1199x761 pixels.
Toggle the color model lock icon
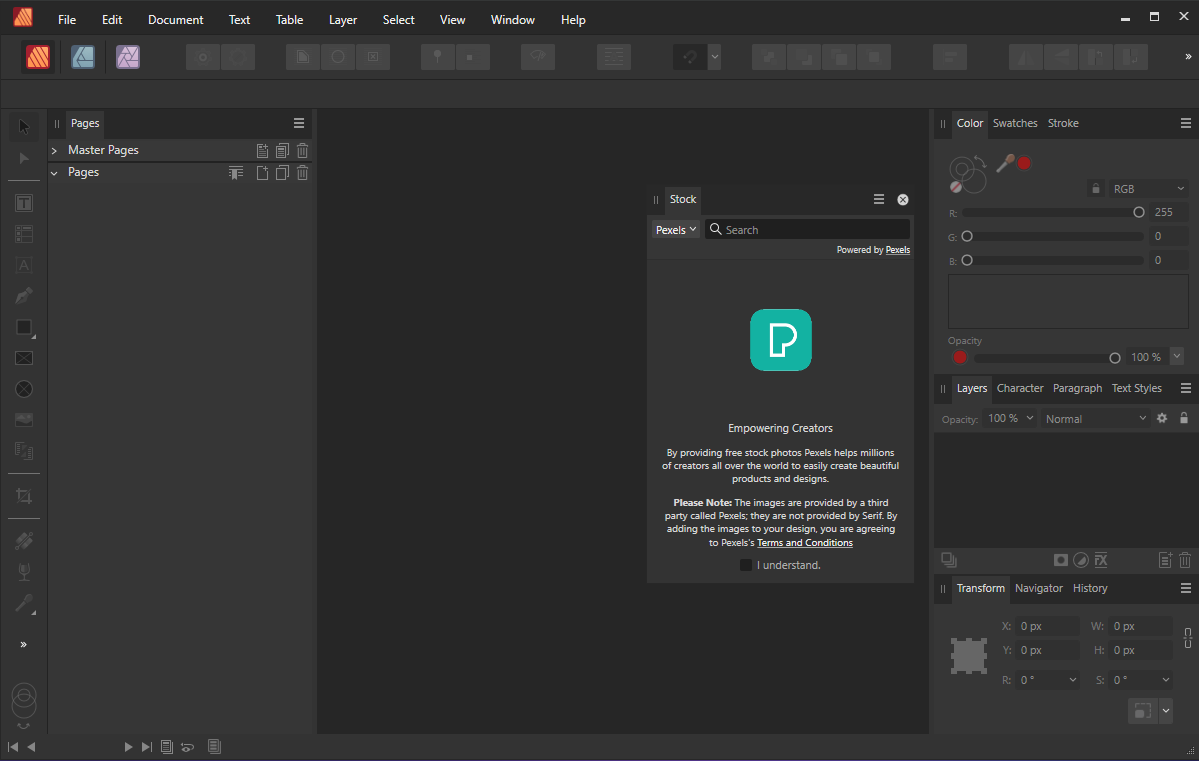pyautogui.click(x=1096, y=188)
